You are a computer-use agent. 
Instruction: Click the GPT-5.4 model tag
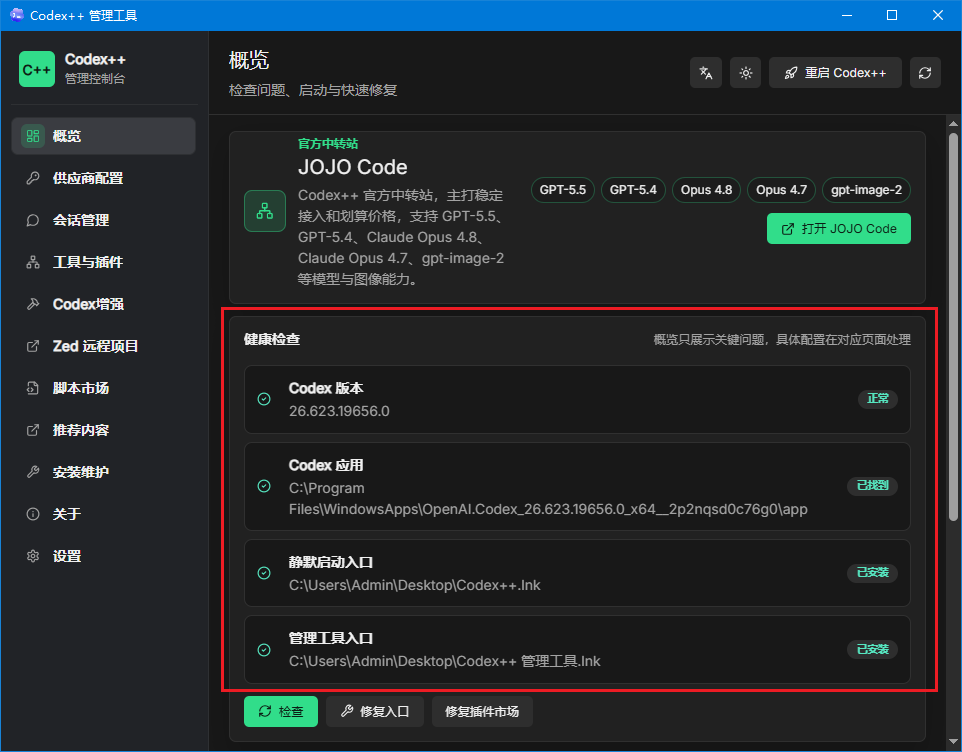(x=633, y=190)
